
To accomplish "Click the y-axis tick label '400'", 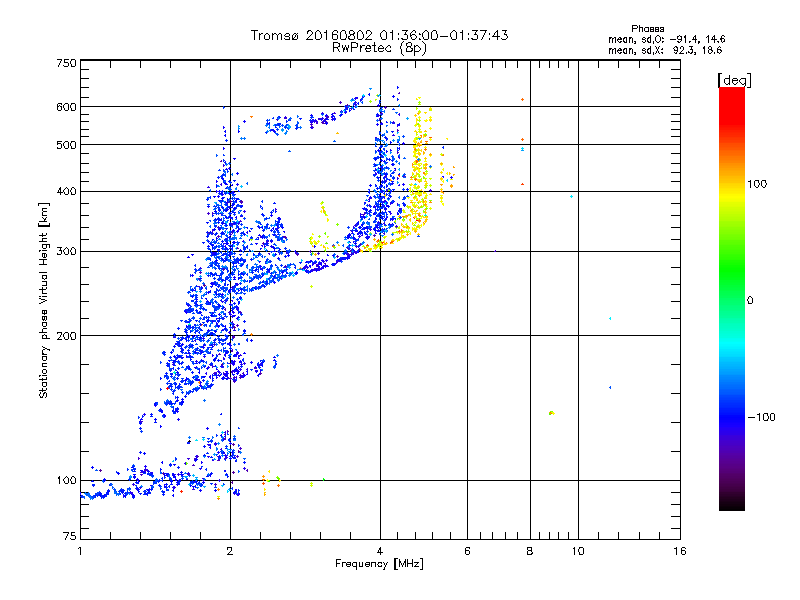I will coord(66,192).
